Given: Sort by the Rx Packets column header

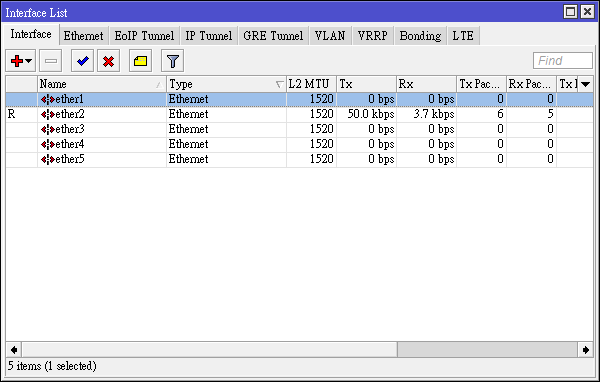Looking at the screenshot, I should coord(531,84).
